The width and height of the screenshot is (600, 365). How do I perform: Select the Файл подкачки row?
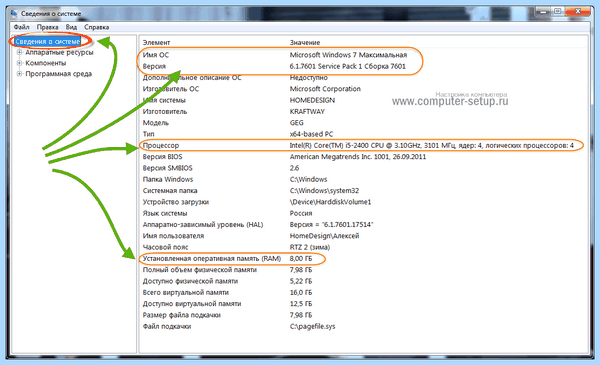[364, 326]
